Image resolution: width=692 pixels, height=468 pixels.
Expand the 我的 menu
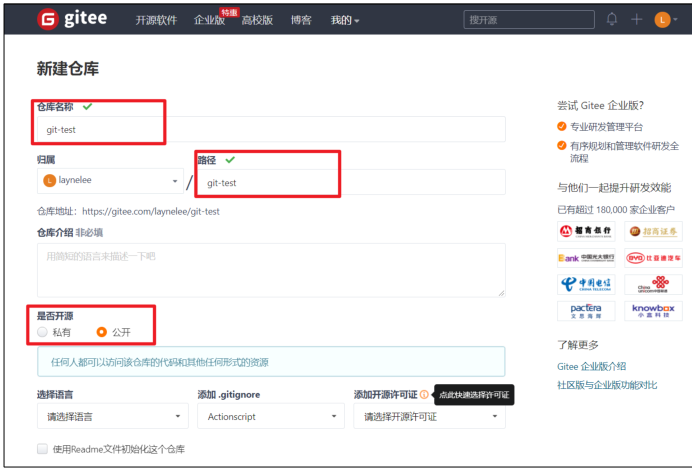point(345,20)
